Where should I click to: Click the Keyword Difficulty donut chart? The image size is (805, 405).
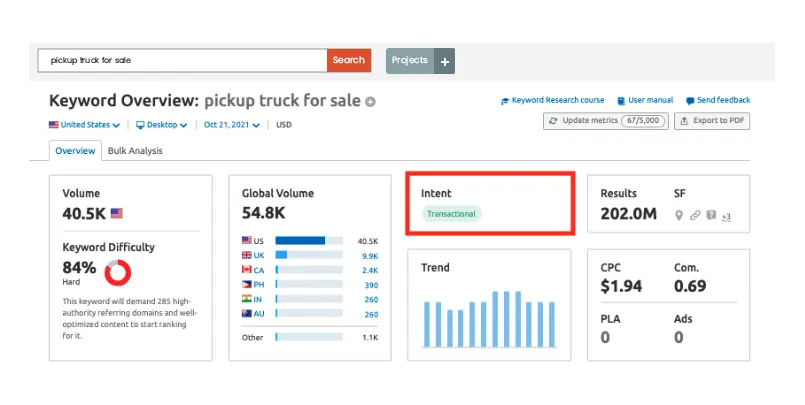coord(118,273)
